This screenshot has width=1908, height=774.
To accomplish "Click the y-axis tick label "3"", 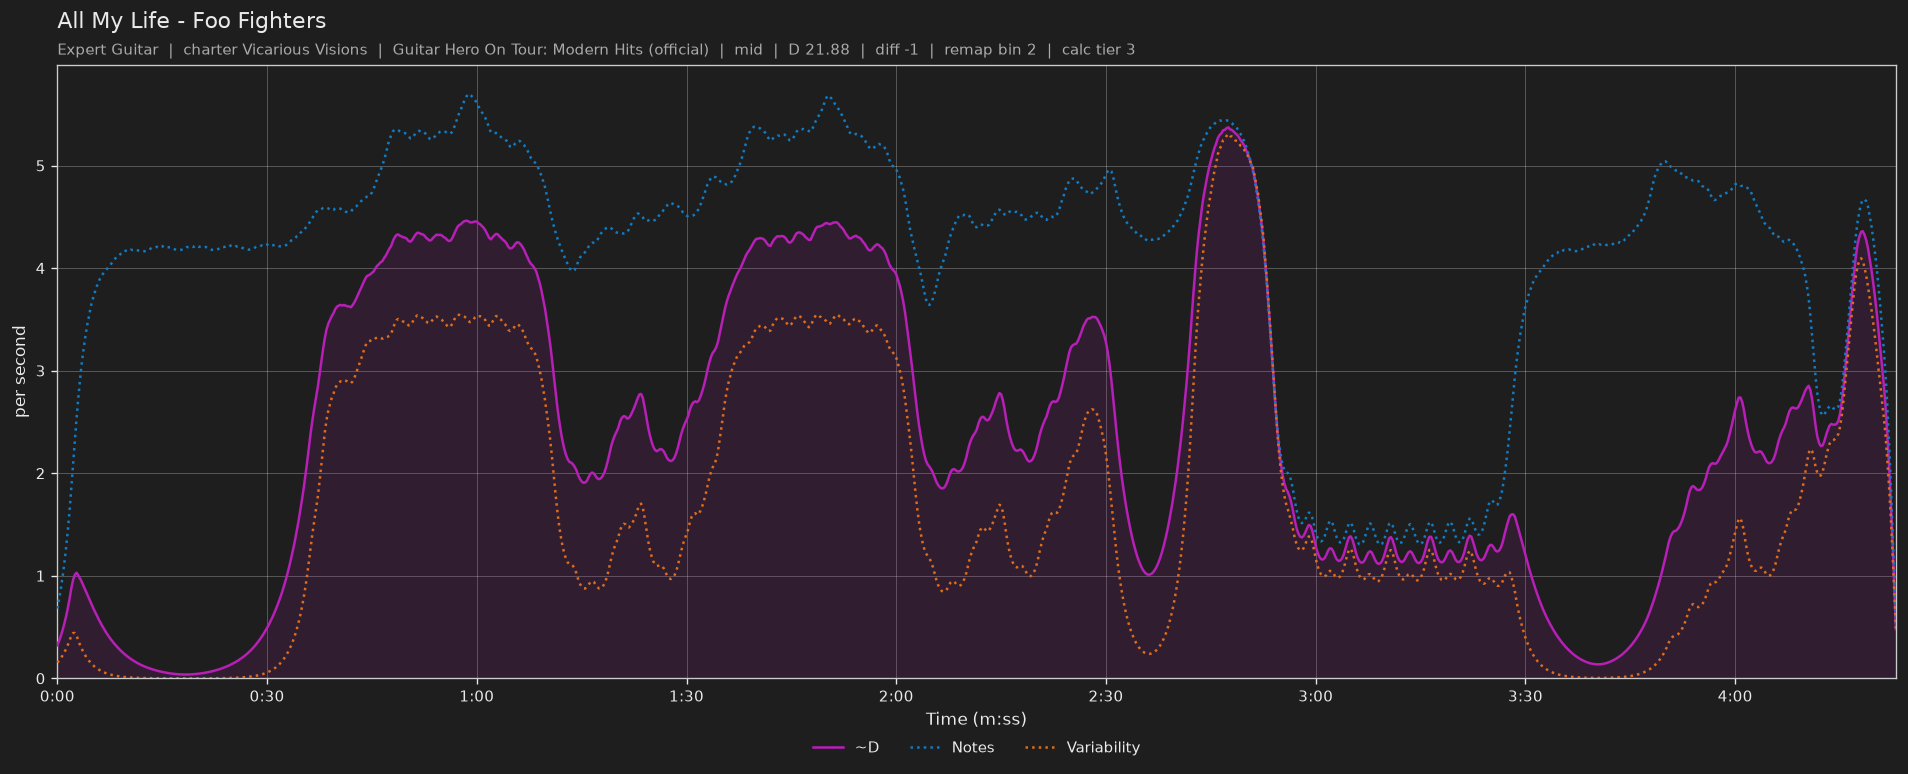I will (x=41, y=372).
